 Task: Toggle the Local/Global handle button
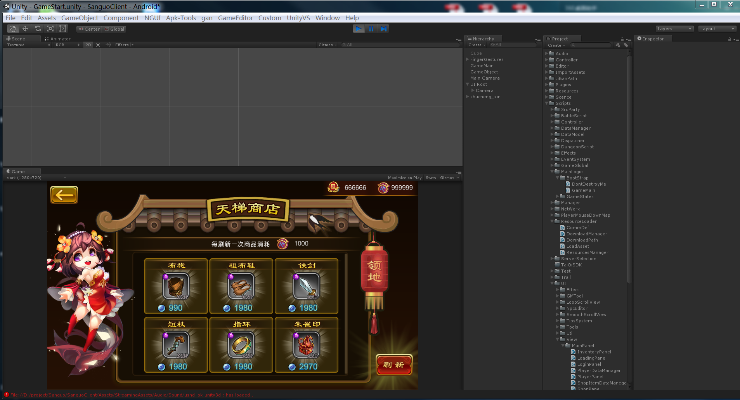click(116, 29)
